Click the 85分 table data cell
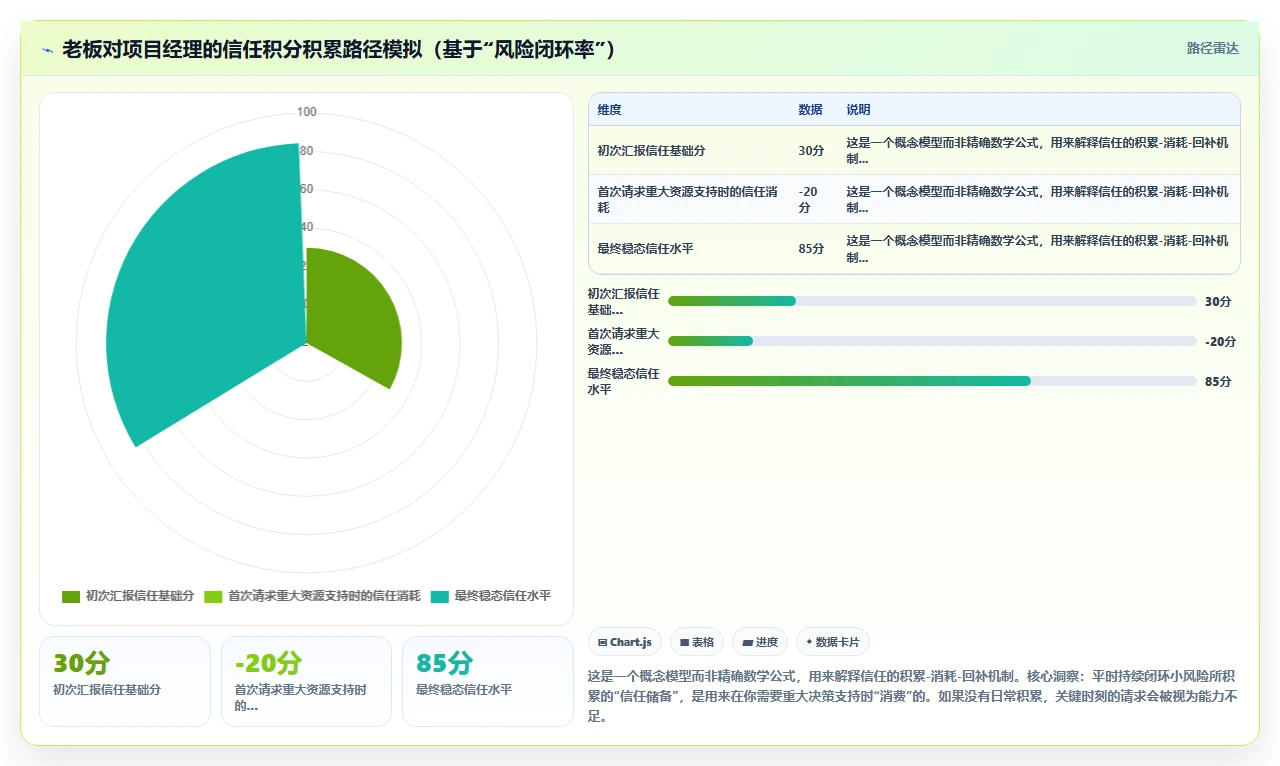The height and width of the screenshot is (766, 1280). click(811, 249)
